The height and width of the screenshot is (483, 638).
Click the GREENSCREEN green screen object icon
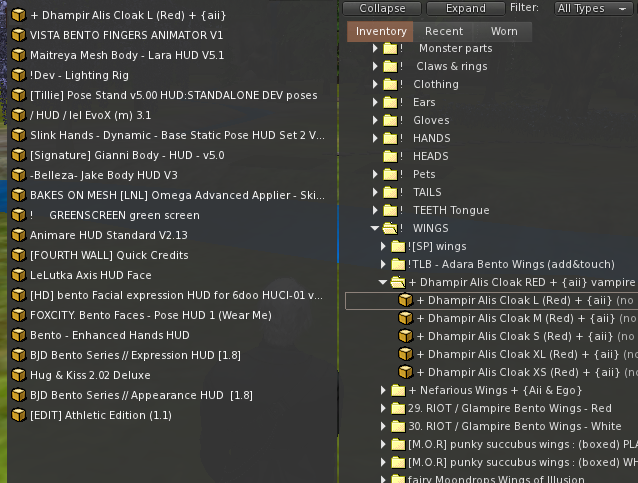[x=18, y=215]
